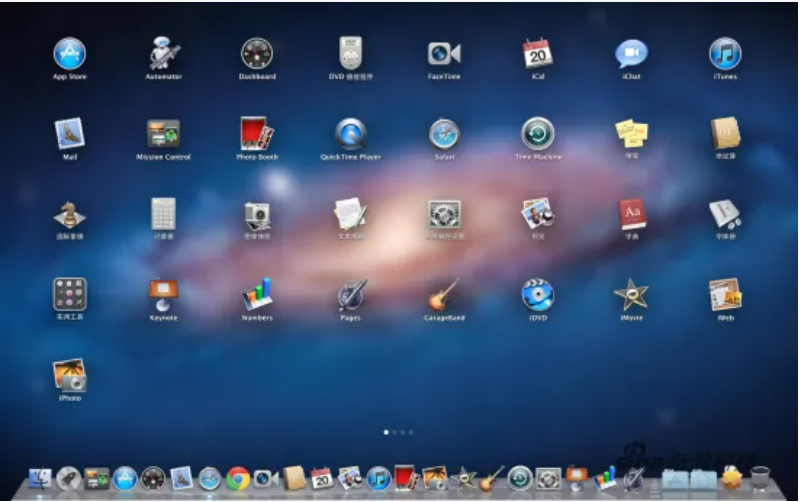Launch GarageBand from Launchpad grid
Viewport: 800px width, 502px height.
pos(441,294)
